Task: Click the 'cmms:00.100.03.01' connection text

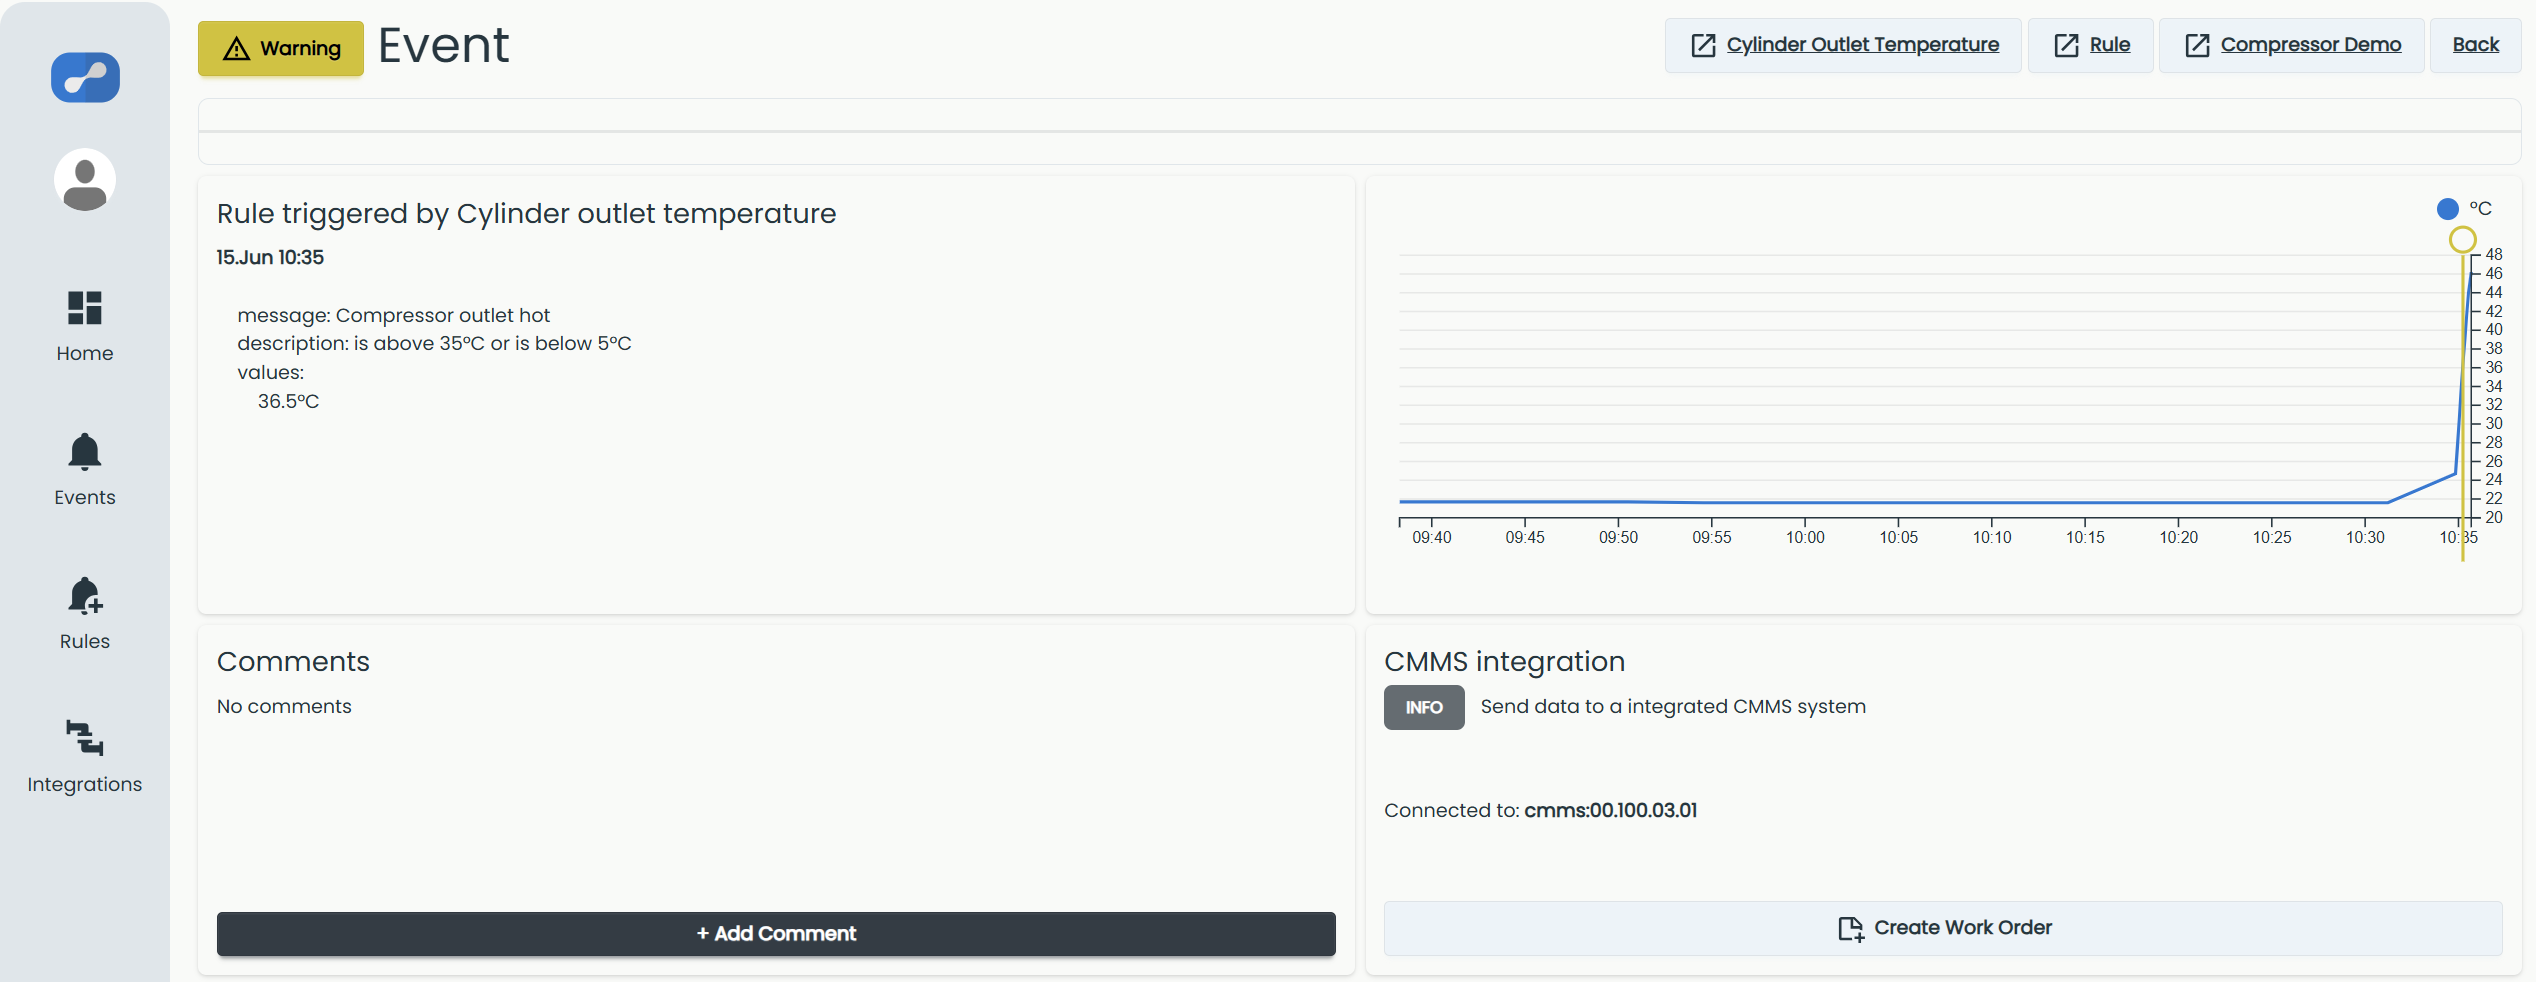Action: pos(1610,811)
